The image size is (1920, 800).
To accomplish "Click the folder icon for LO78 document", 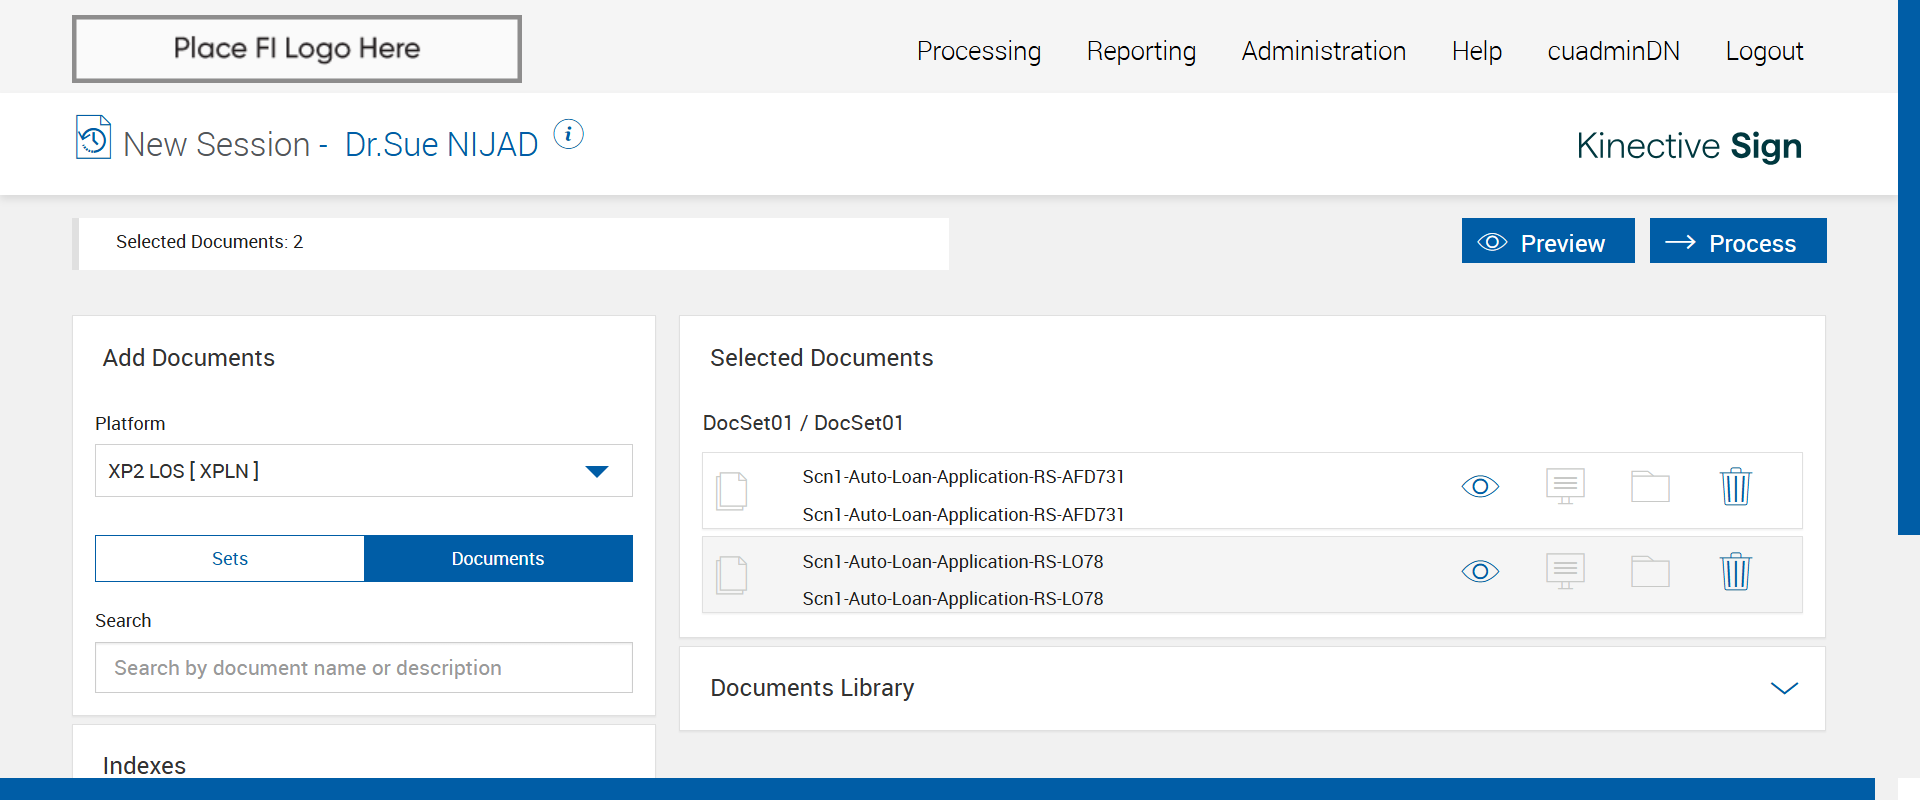I will pos(1650,572).
